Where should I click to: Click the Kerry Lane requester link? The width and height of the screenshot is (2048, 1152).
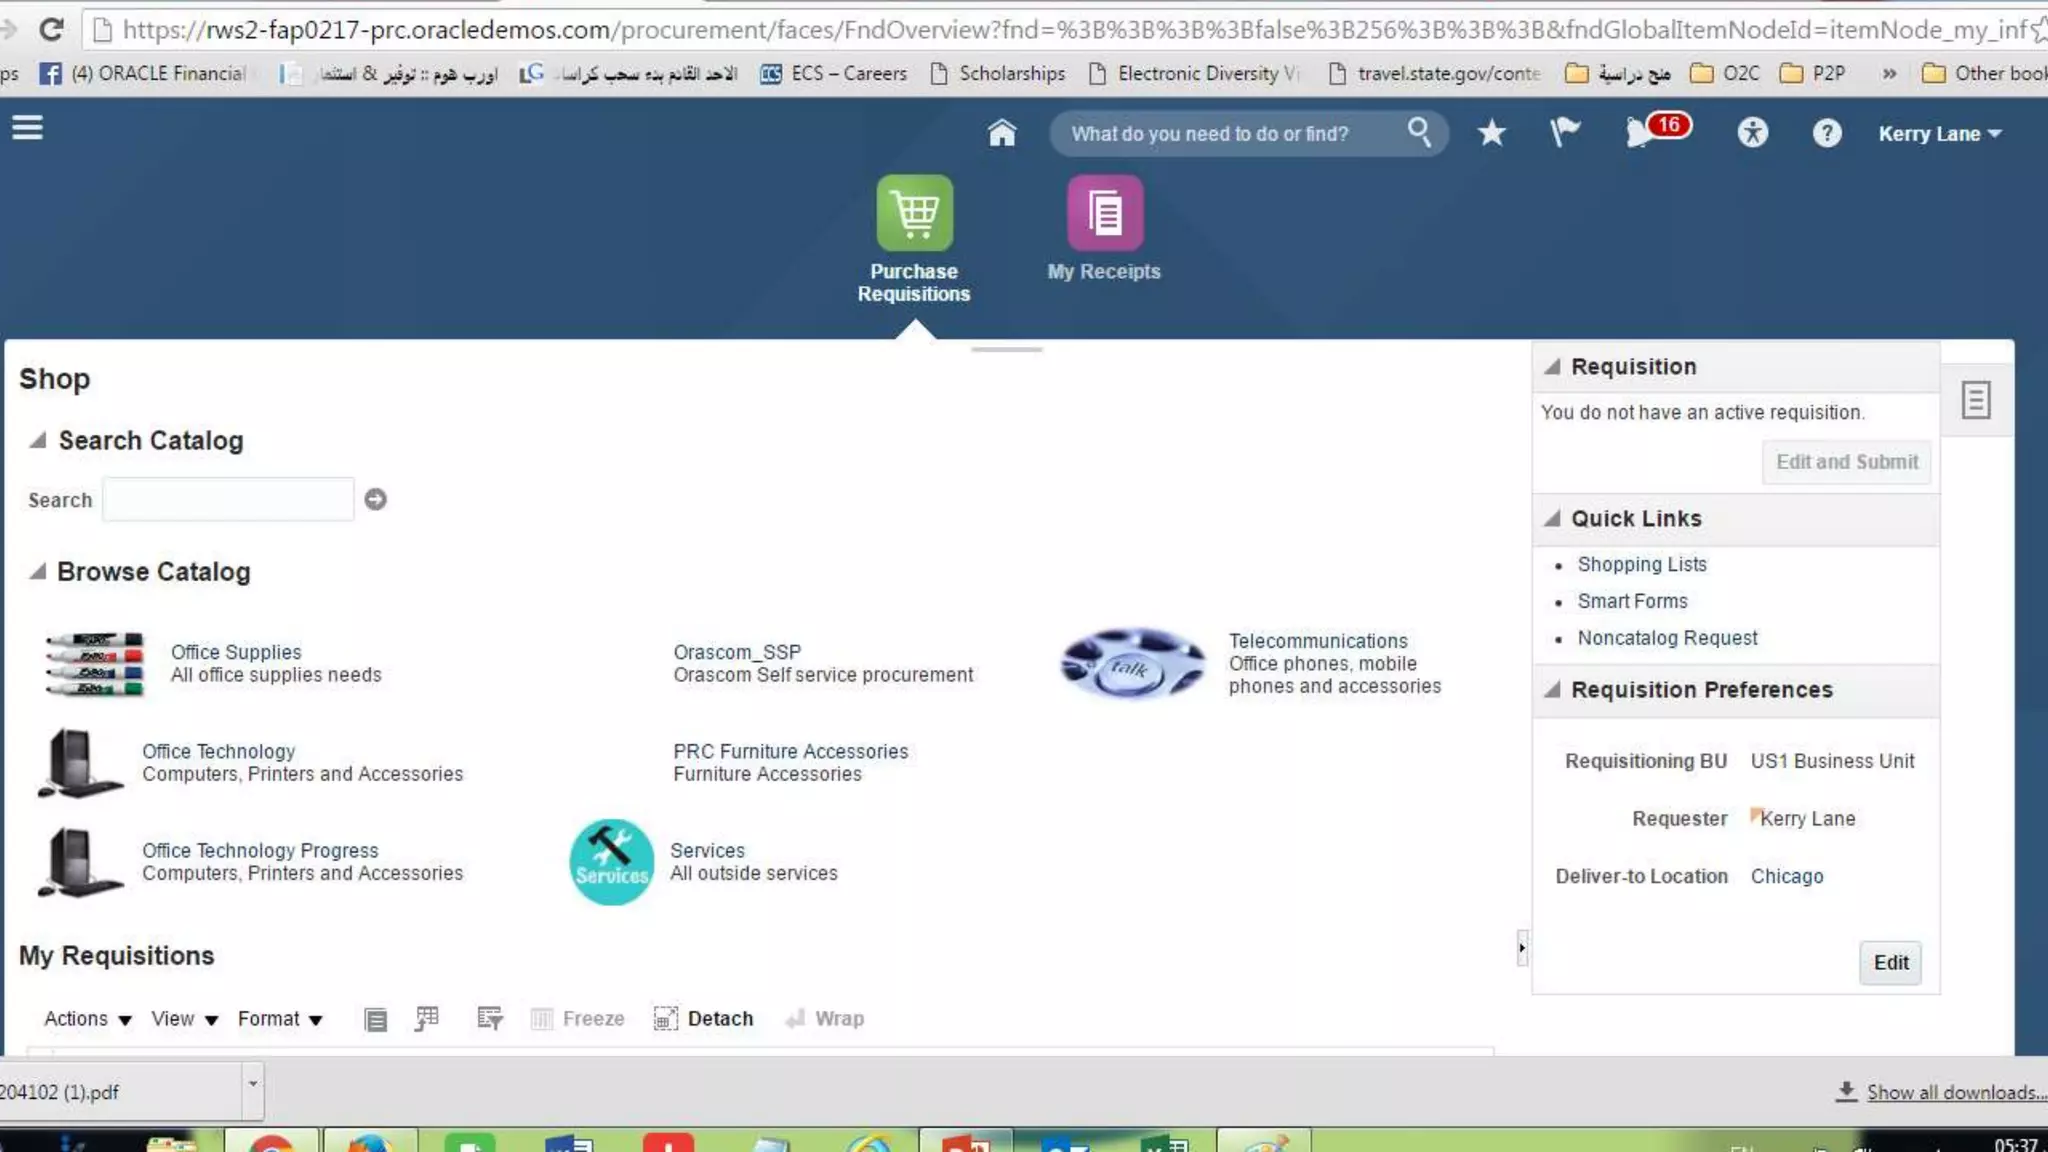point(1807,818)
